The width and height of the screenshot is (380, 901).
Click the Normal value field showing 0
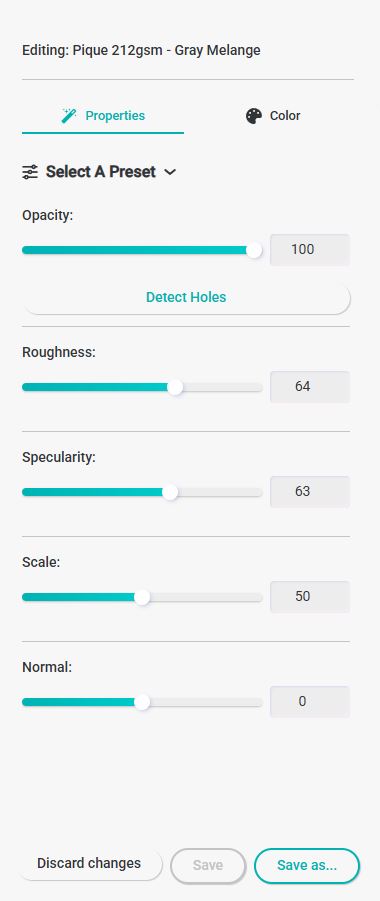pyautogui.click(x=310, y=702)
